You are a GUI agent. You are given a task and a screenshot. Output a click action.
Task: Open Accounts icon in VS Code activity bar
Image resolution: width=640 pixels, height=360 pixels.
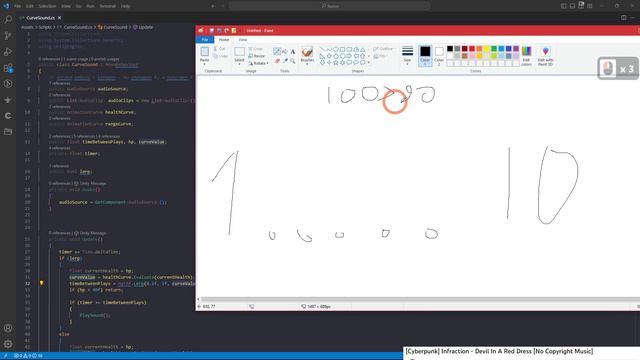tap(8, 328)
